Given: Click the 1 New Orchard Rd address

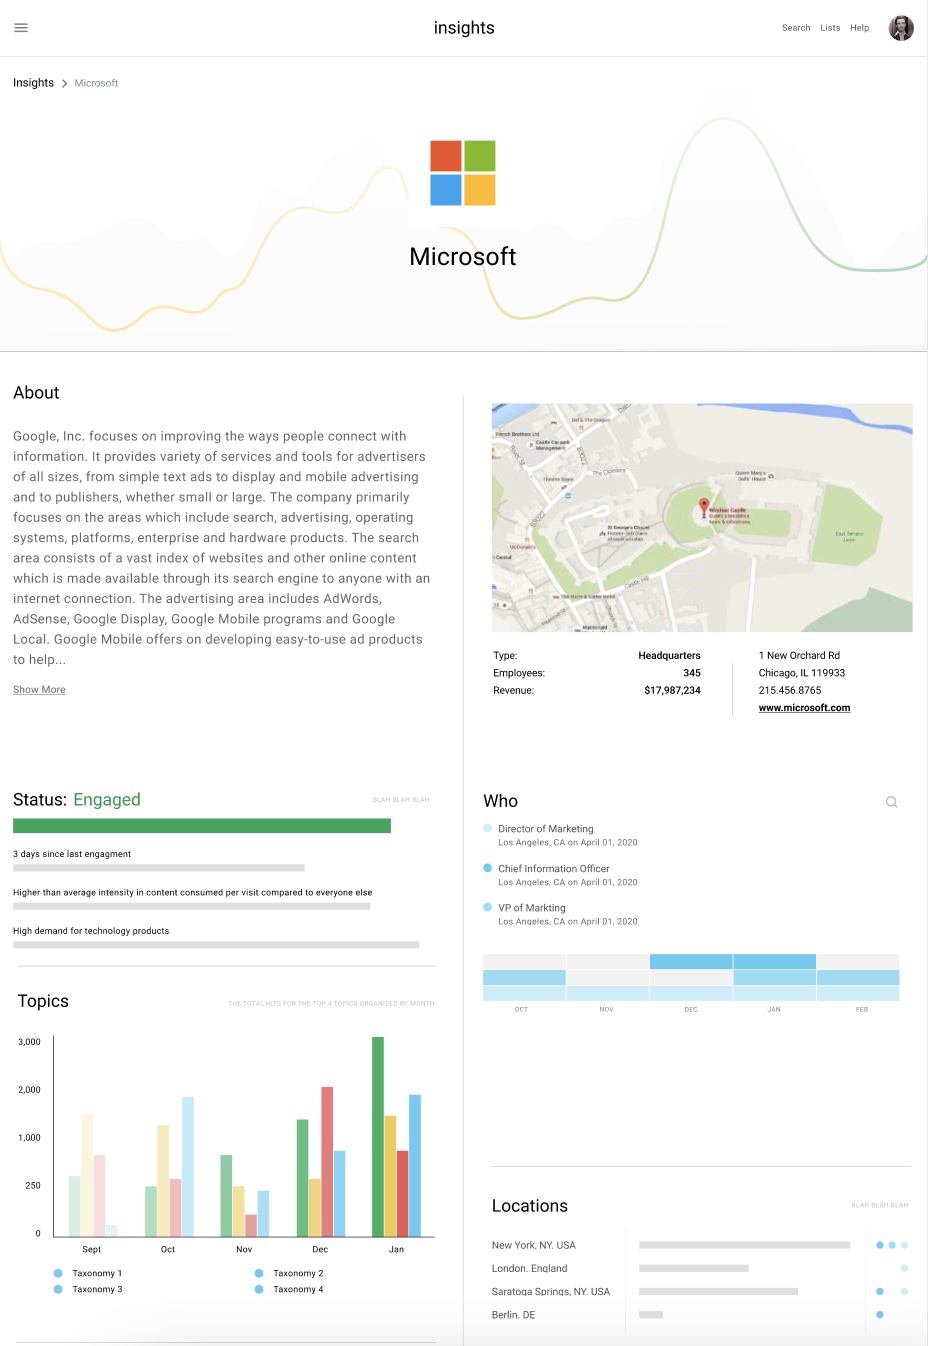Looking at the screenshot, I should pyautogui.click(x=799, y=656).
